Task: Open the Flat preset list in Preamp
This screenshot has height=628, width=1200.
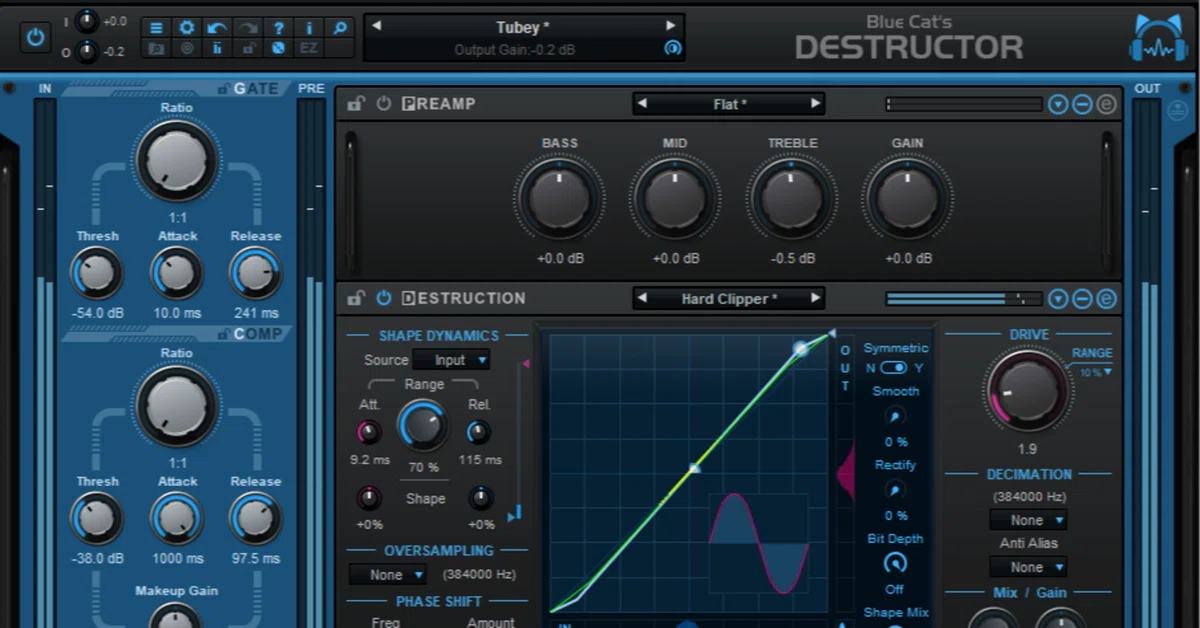Action: 730,104
